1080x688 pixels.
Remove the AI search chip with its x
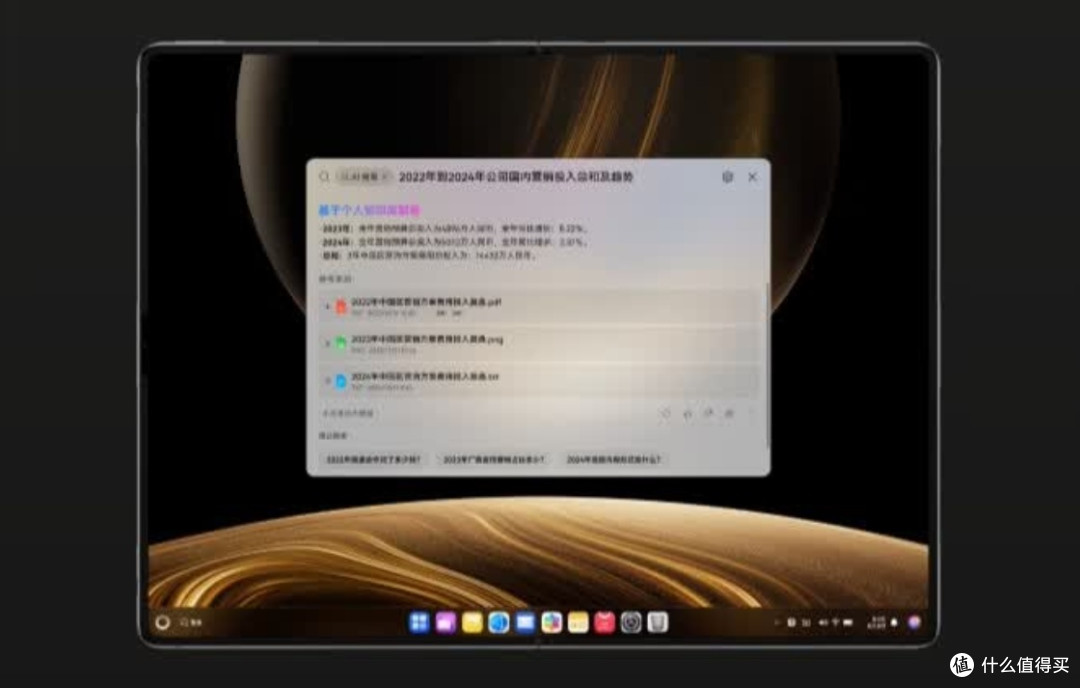click(x=384, y=177)
